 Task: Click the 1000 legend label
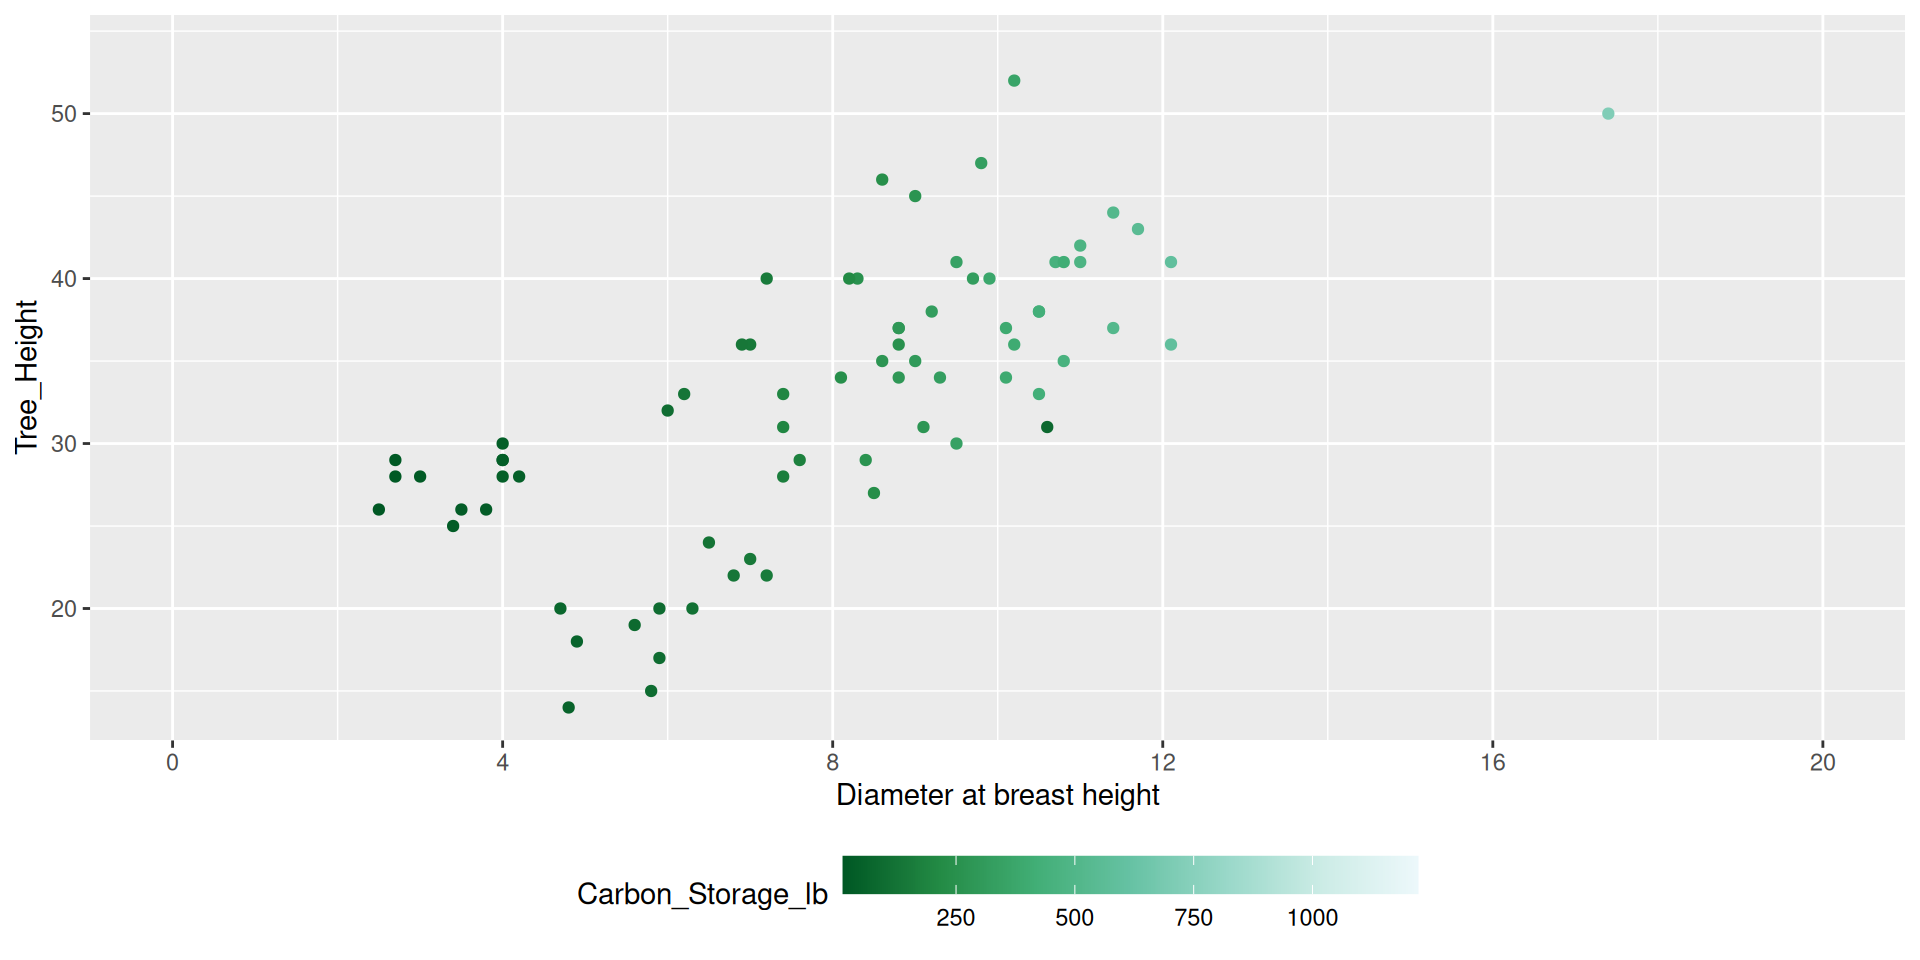click(x=1312, y=918)
